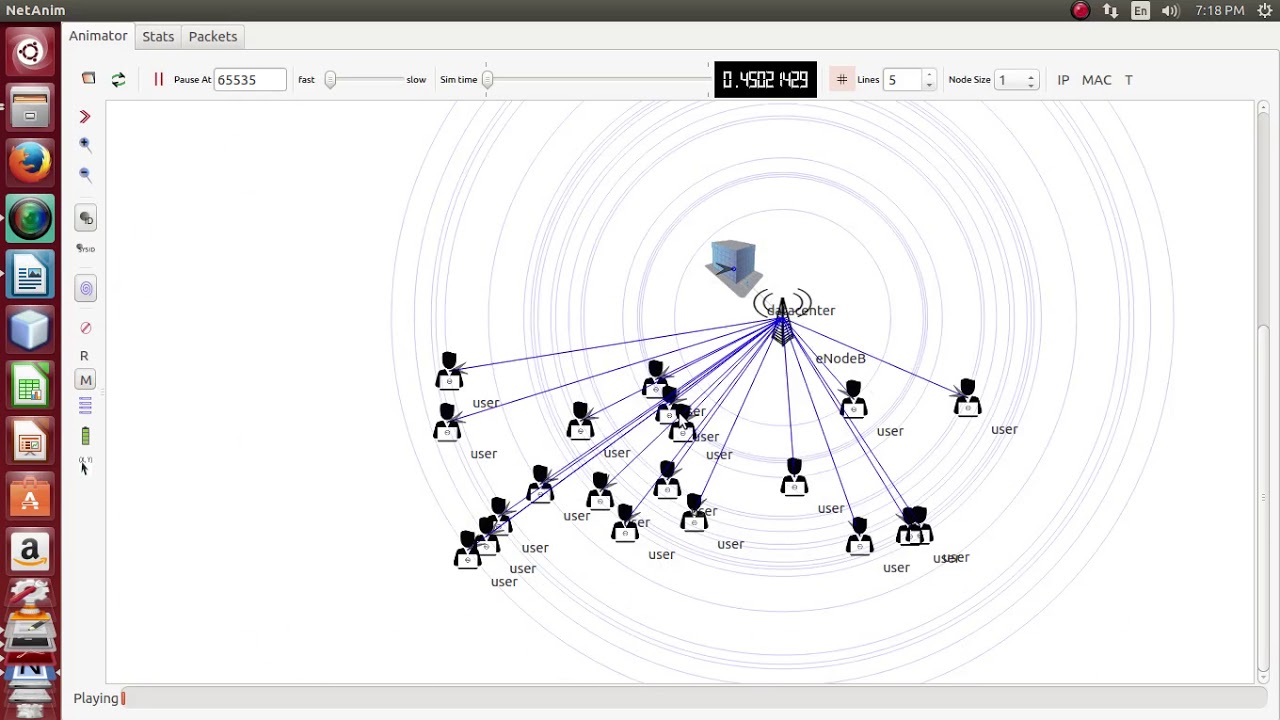Select the far right user node
Screen dimensions: 1280x720
pos(967,397)
